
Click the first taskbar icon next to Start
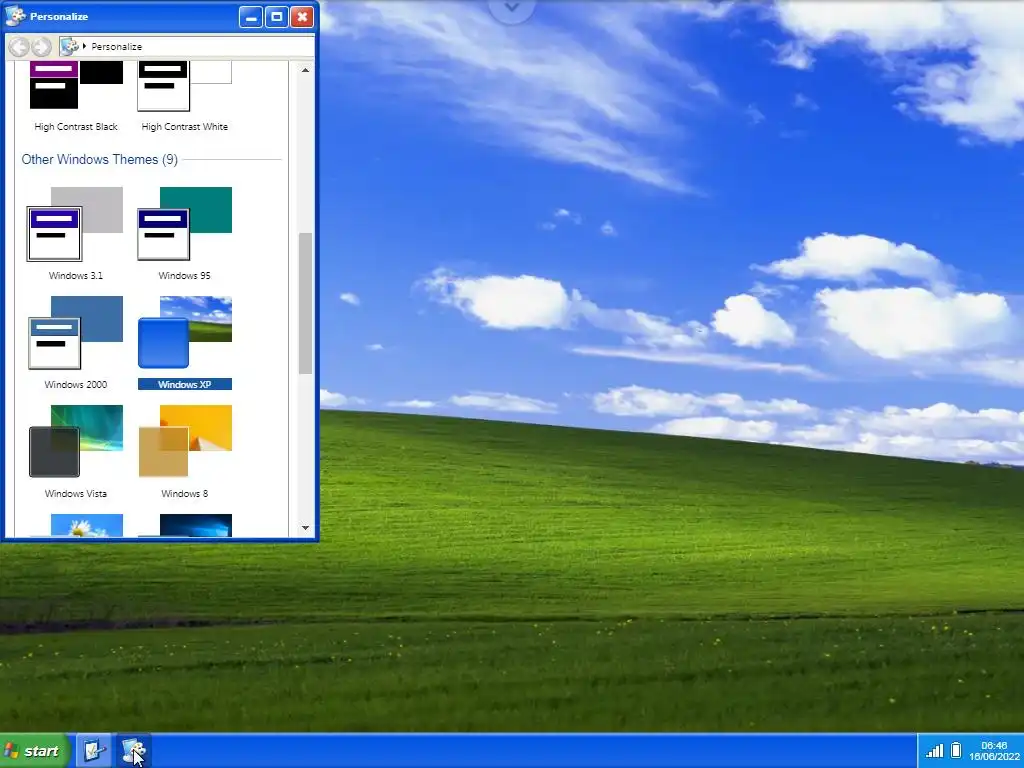(x=93, y=751)
